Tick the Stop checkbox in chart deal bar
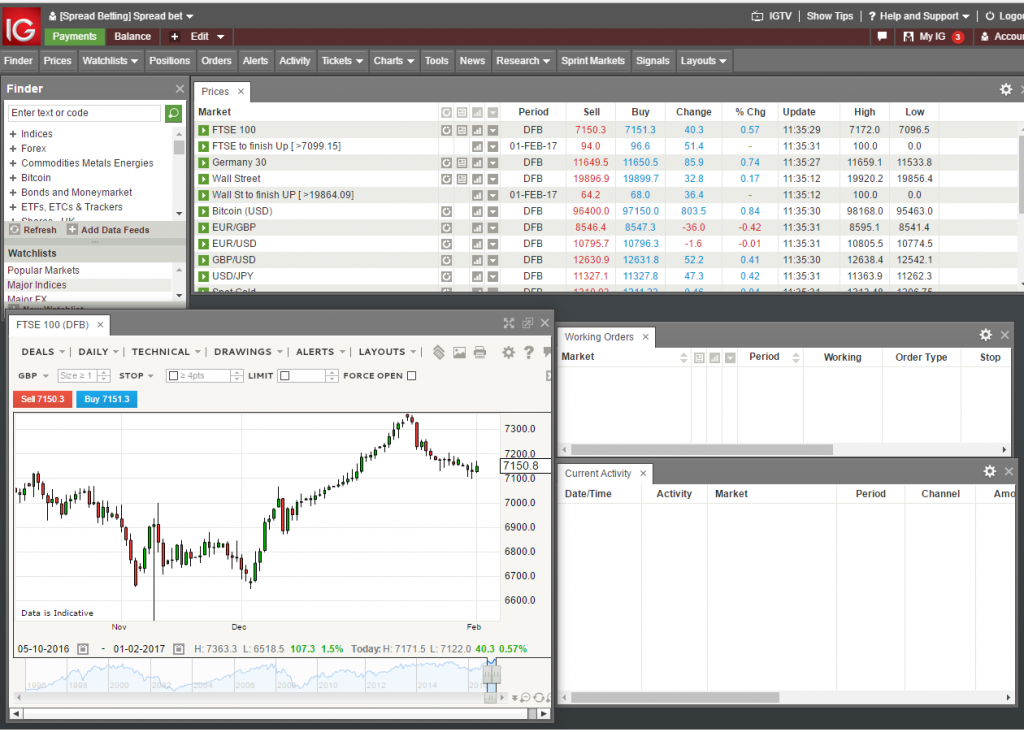Viewport: 1024px width, 732px height. [173, 376]
